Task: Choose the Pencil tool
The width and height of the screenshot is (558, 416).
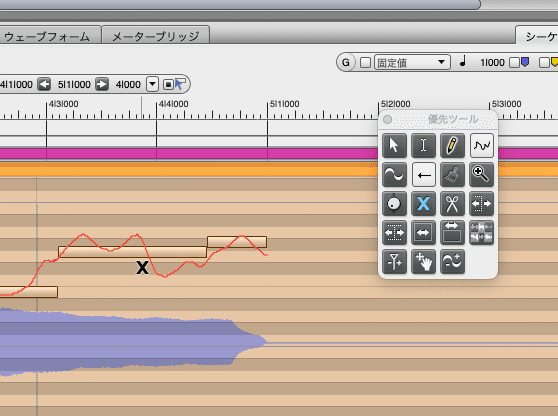Action: tap(452, 146)
